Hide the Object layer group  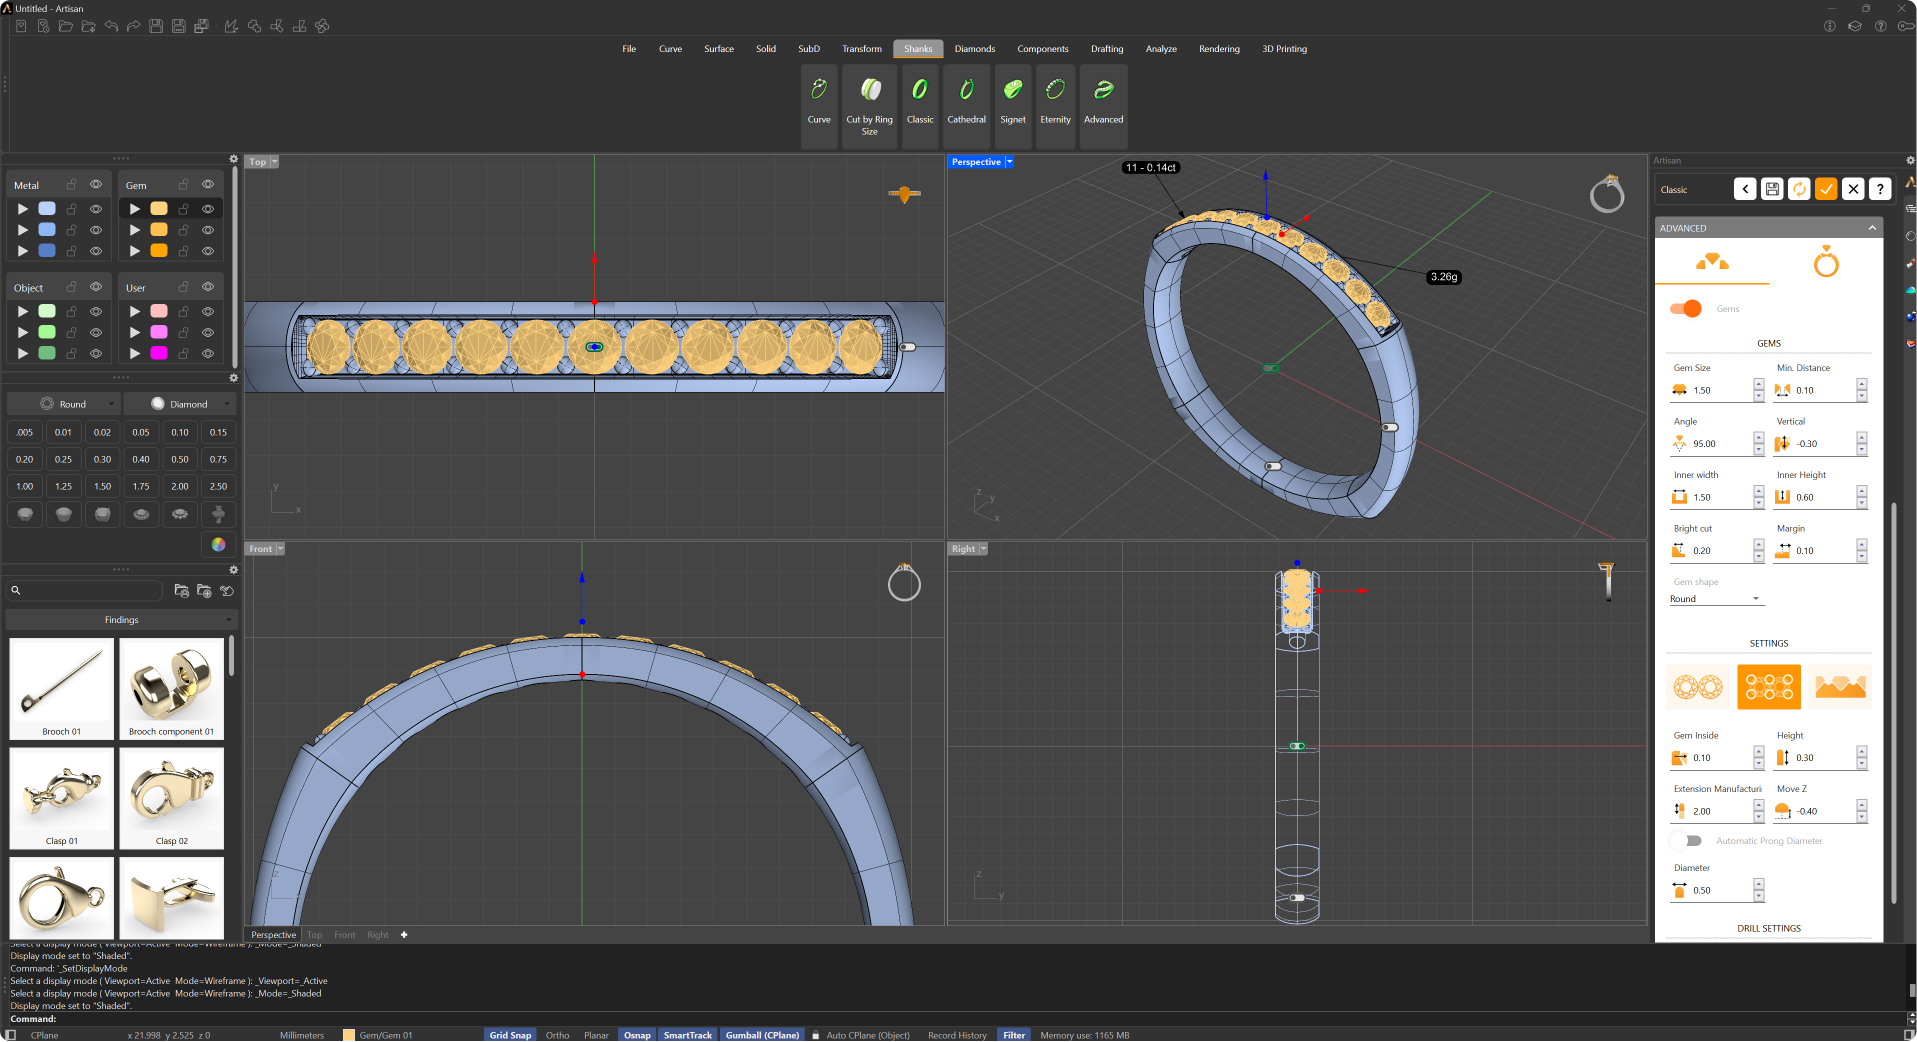click(x=96, y=287)
